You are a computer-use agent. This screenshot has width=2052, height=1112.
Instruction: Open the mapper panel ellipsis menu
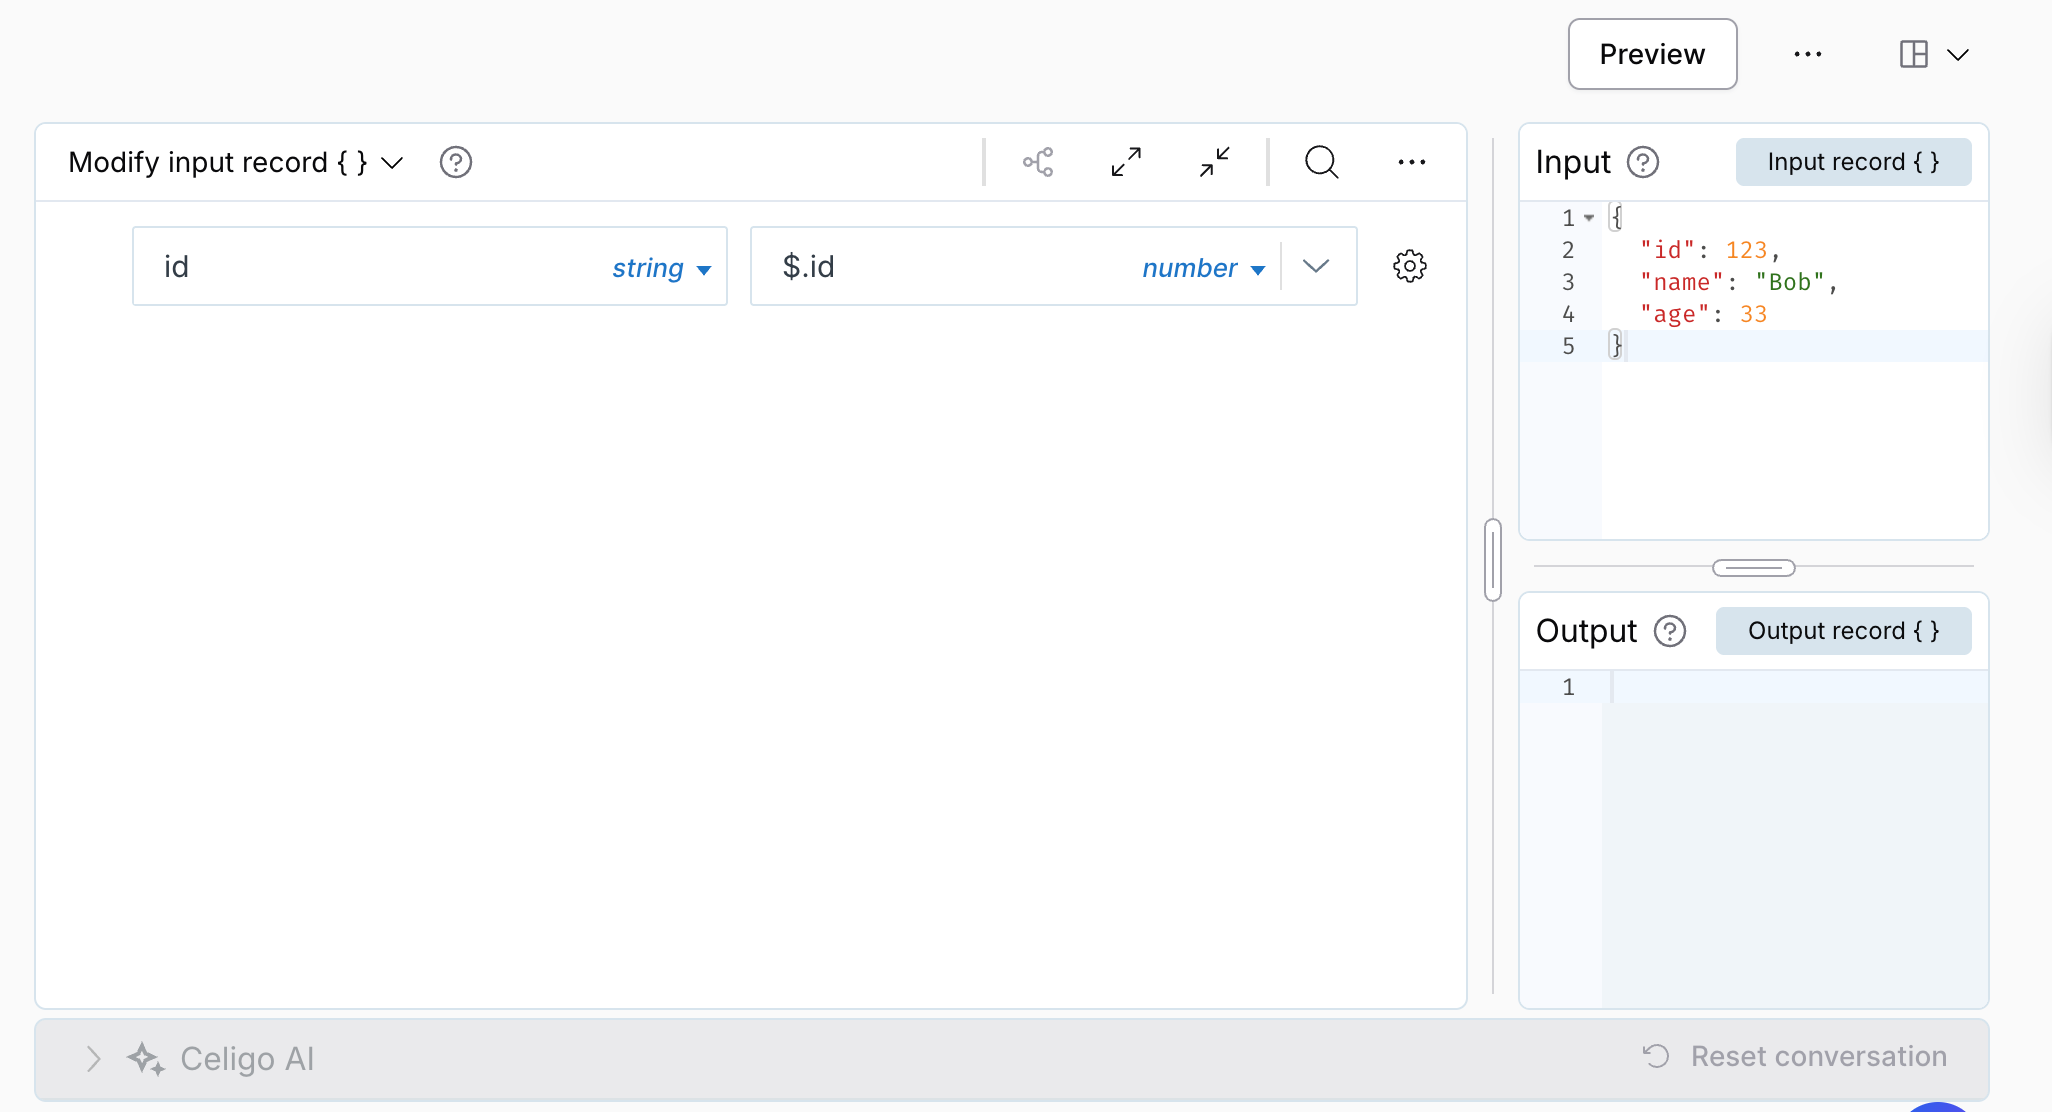pos(1411,162)
